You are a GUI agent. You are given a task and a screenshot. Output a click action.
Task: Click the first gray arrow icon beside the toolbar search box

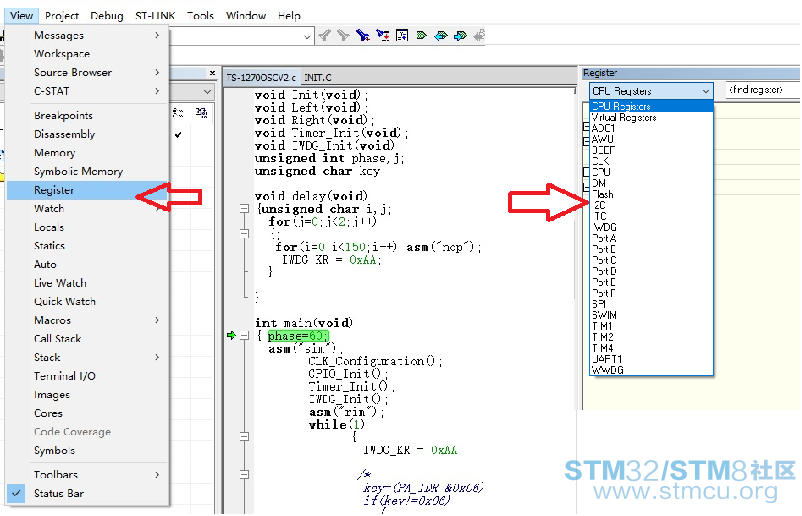pyautogui.click(x=324, y=35)
